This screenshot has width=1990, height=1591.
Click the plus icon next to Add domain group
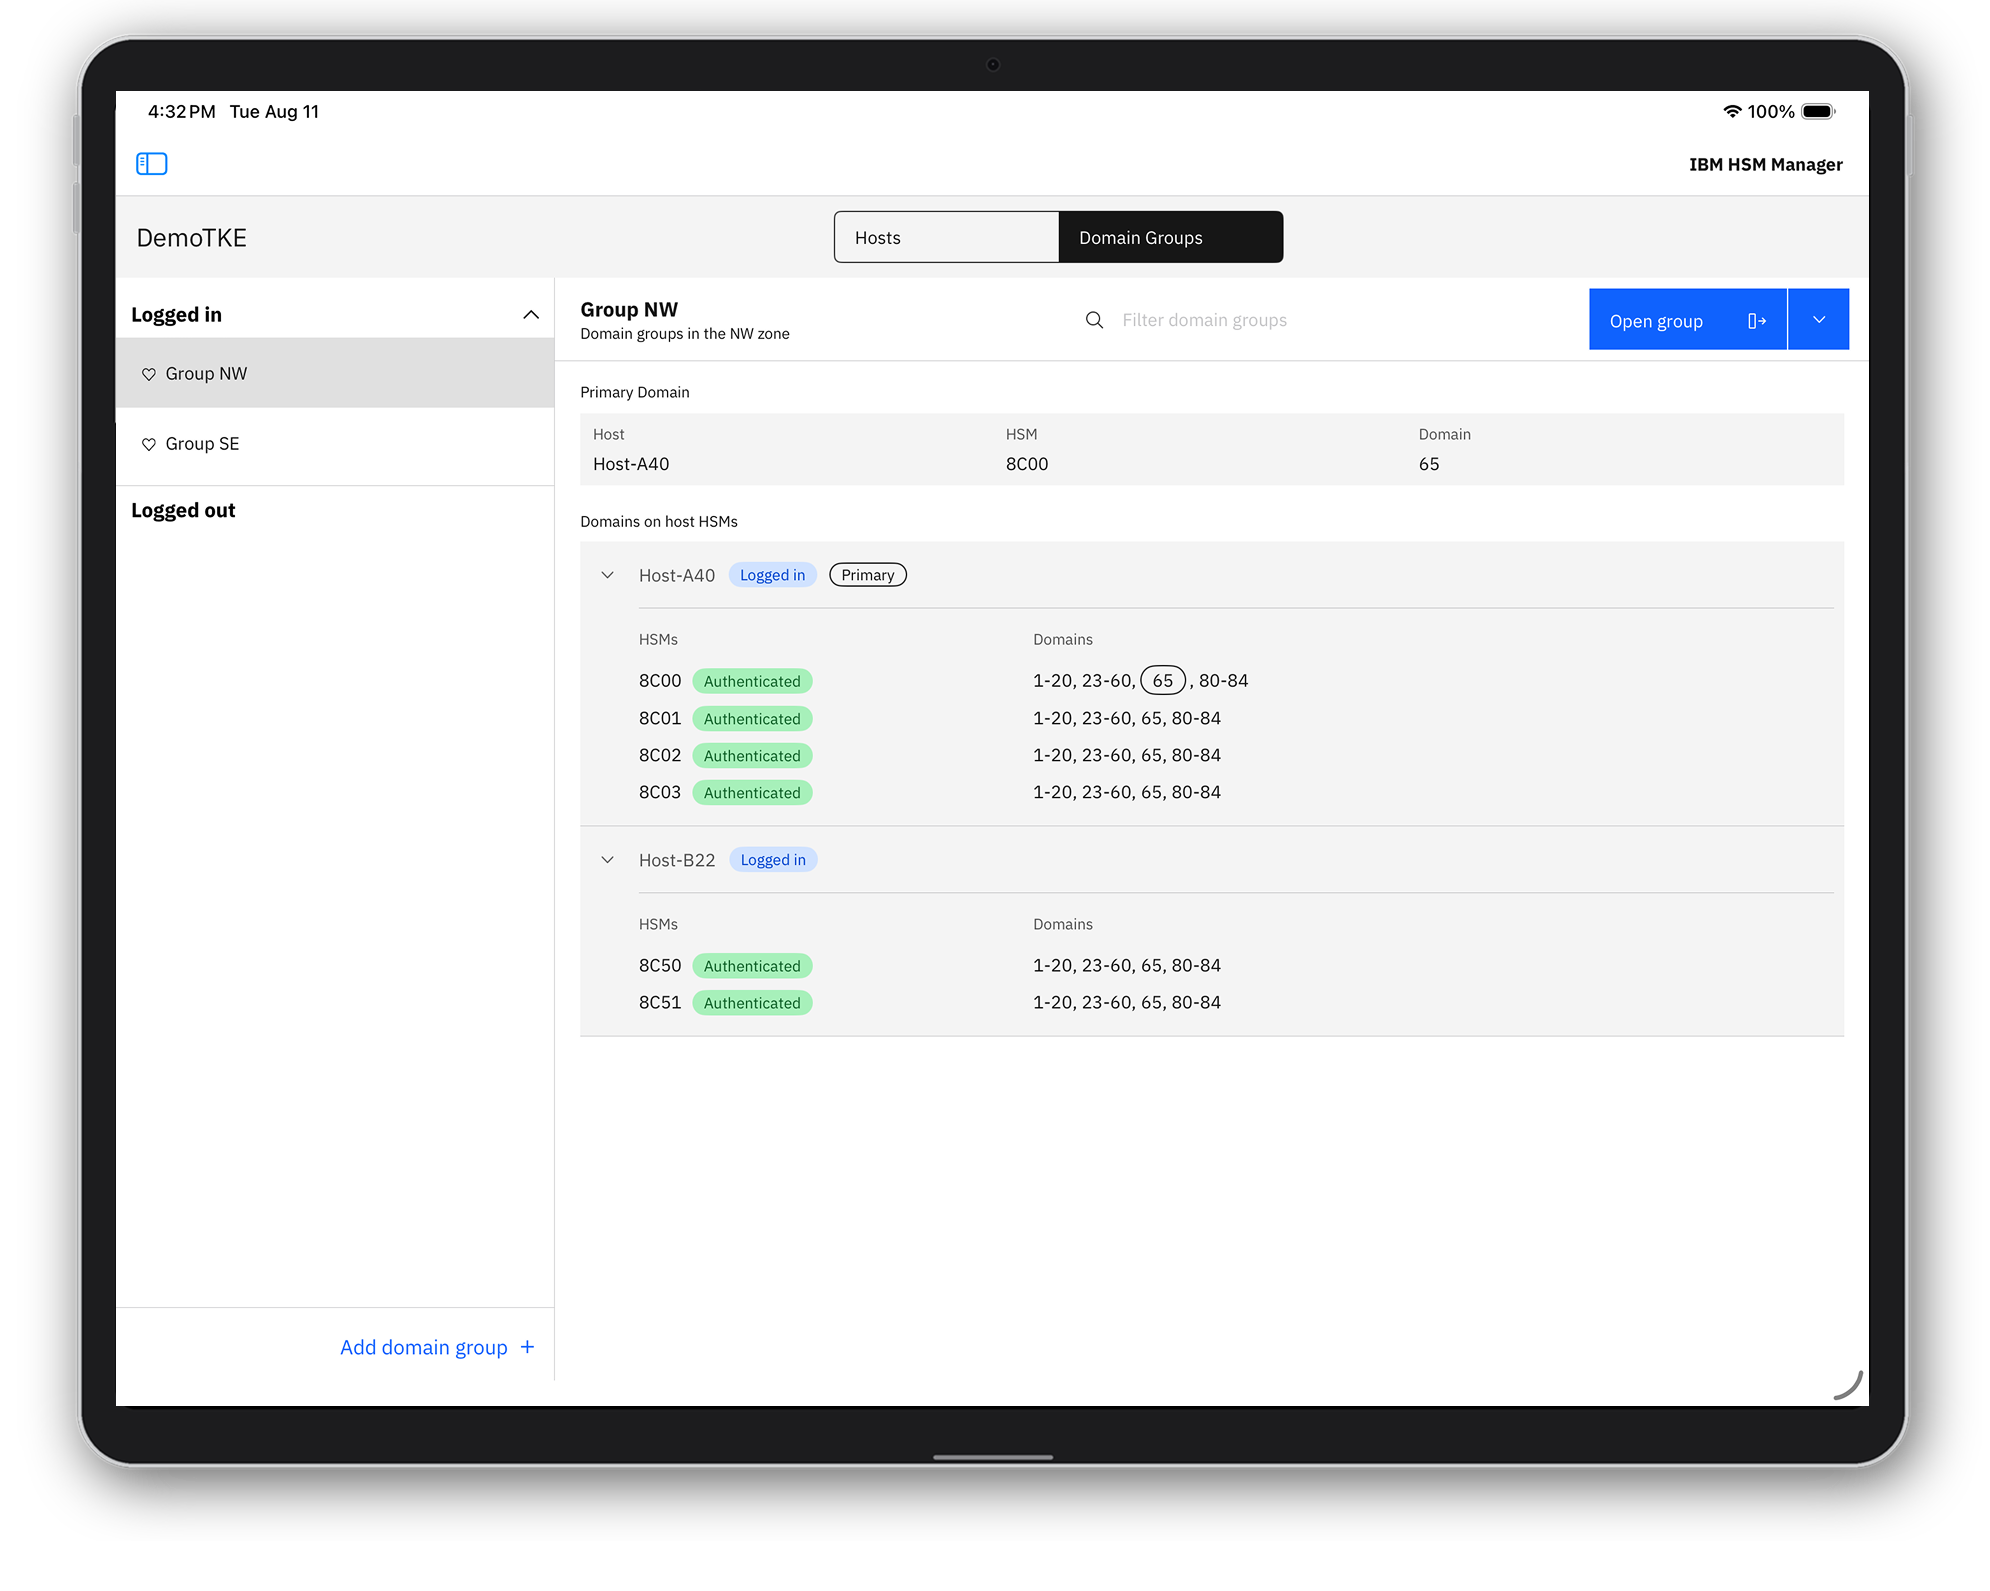(x=527, y=1347)
